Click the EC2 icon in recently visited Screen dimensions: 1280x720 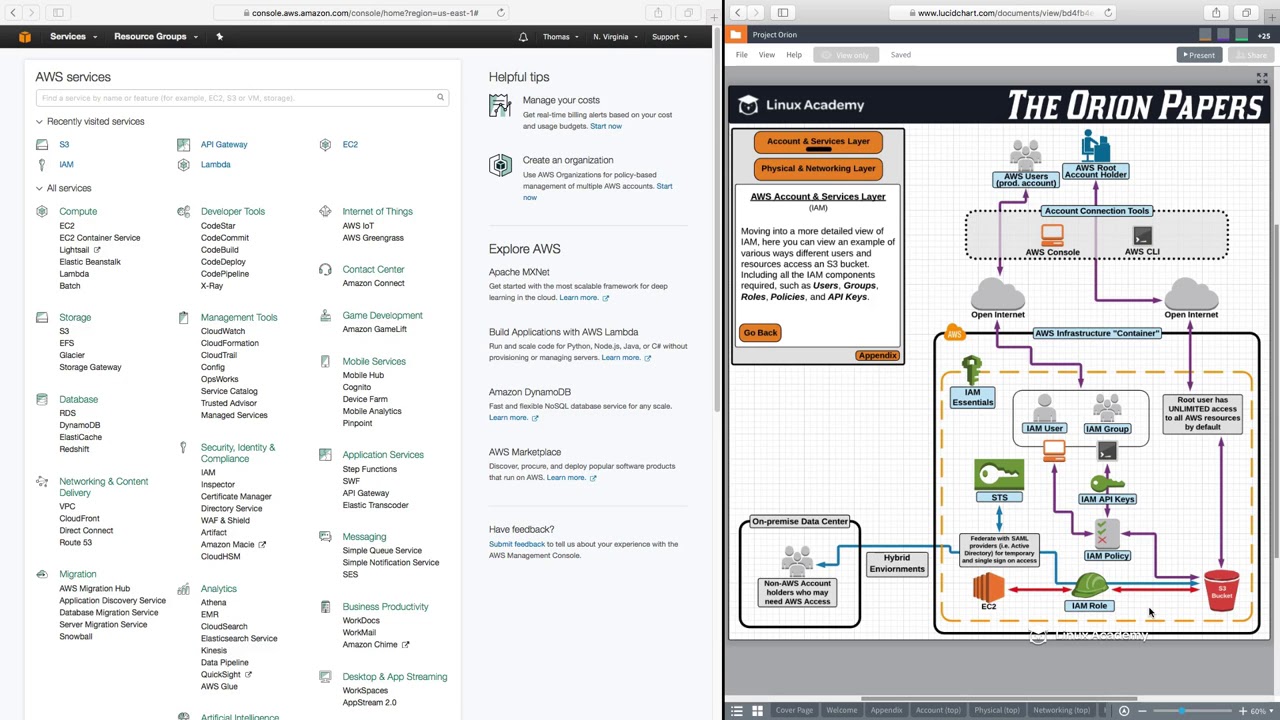click(325, 144)
